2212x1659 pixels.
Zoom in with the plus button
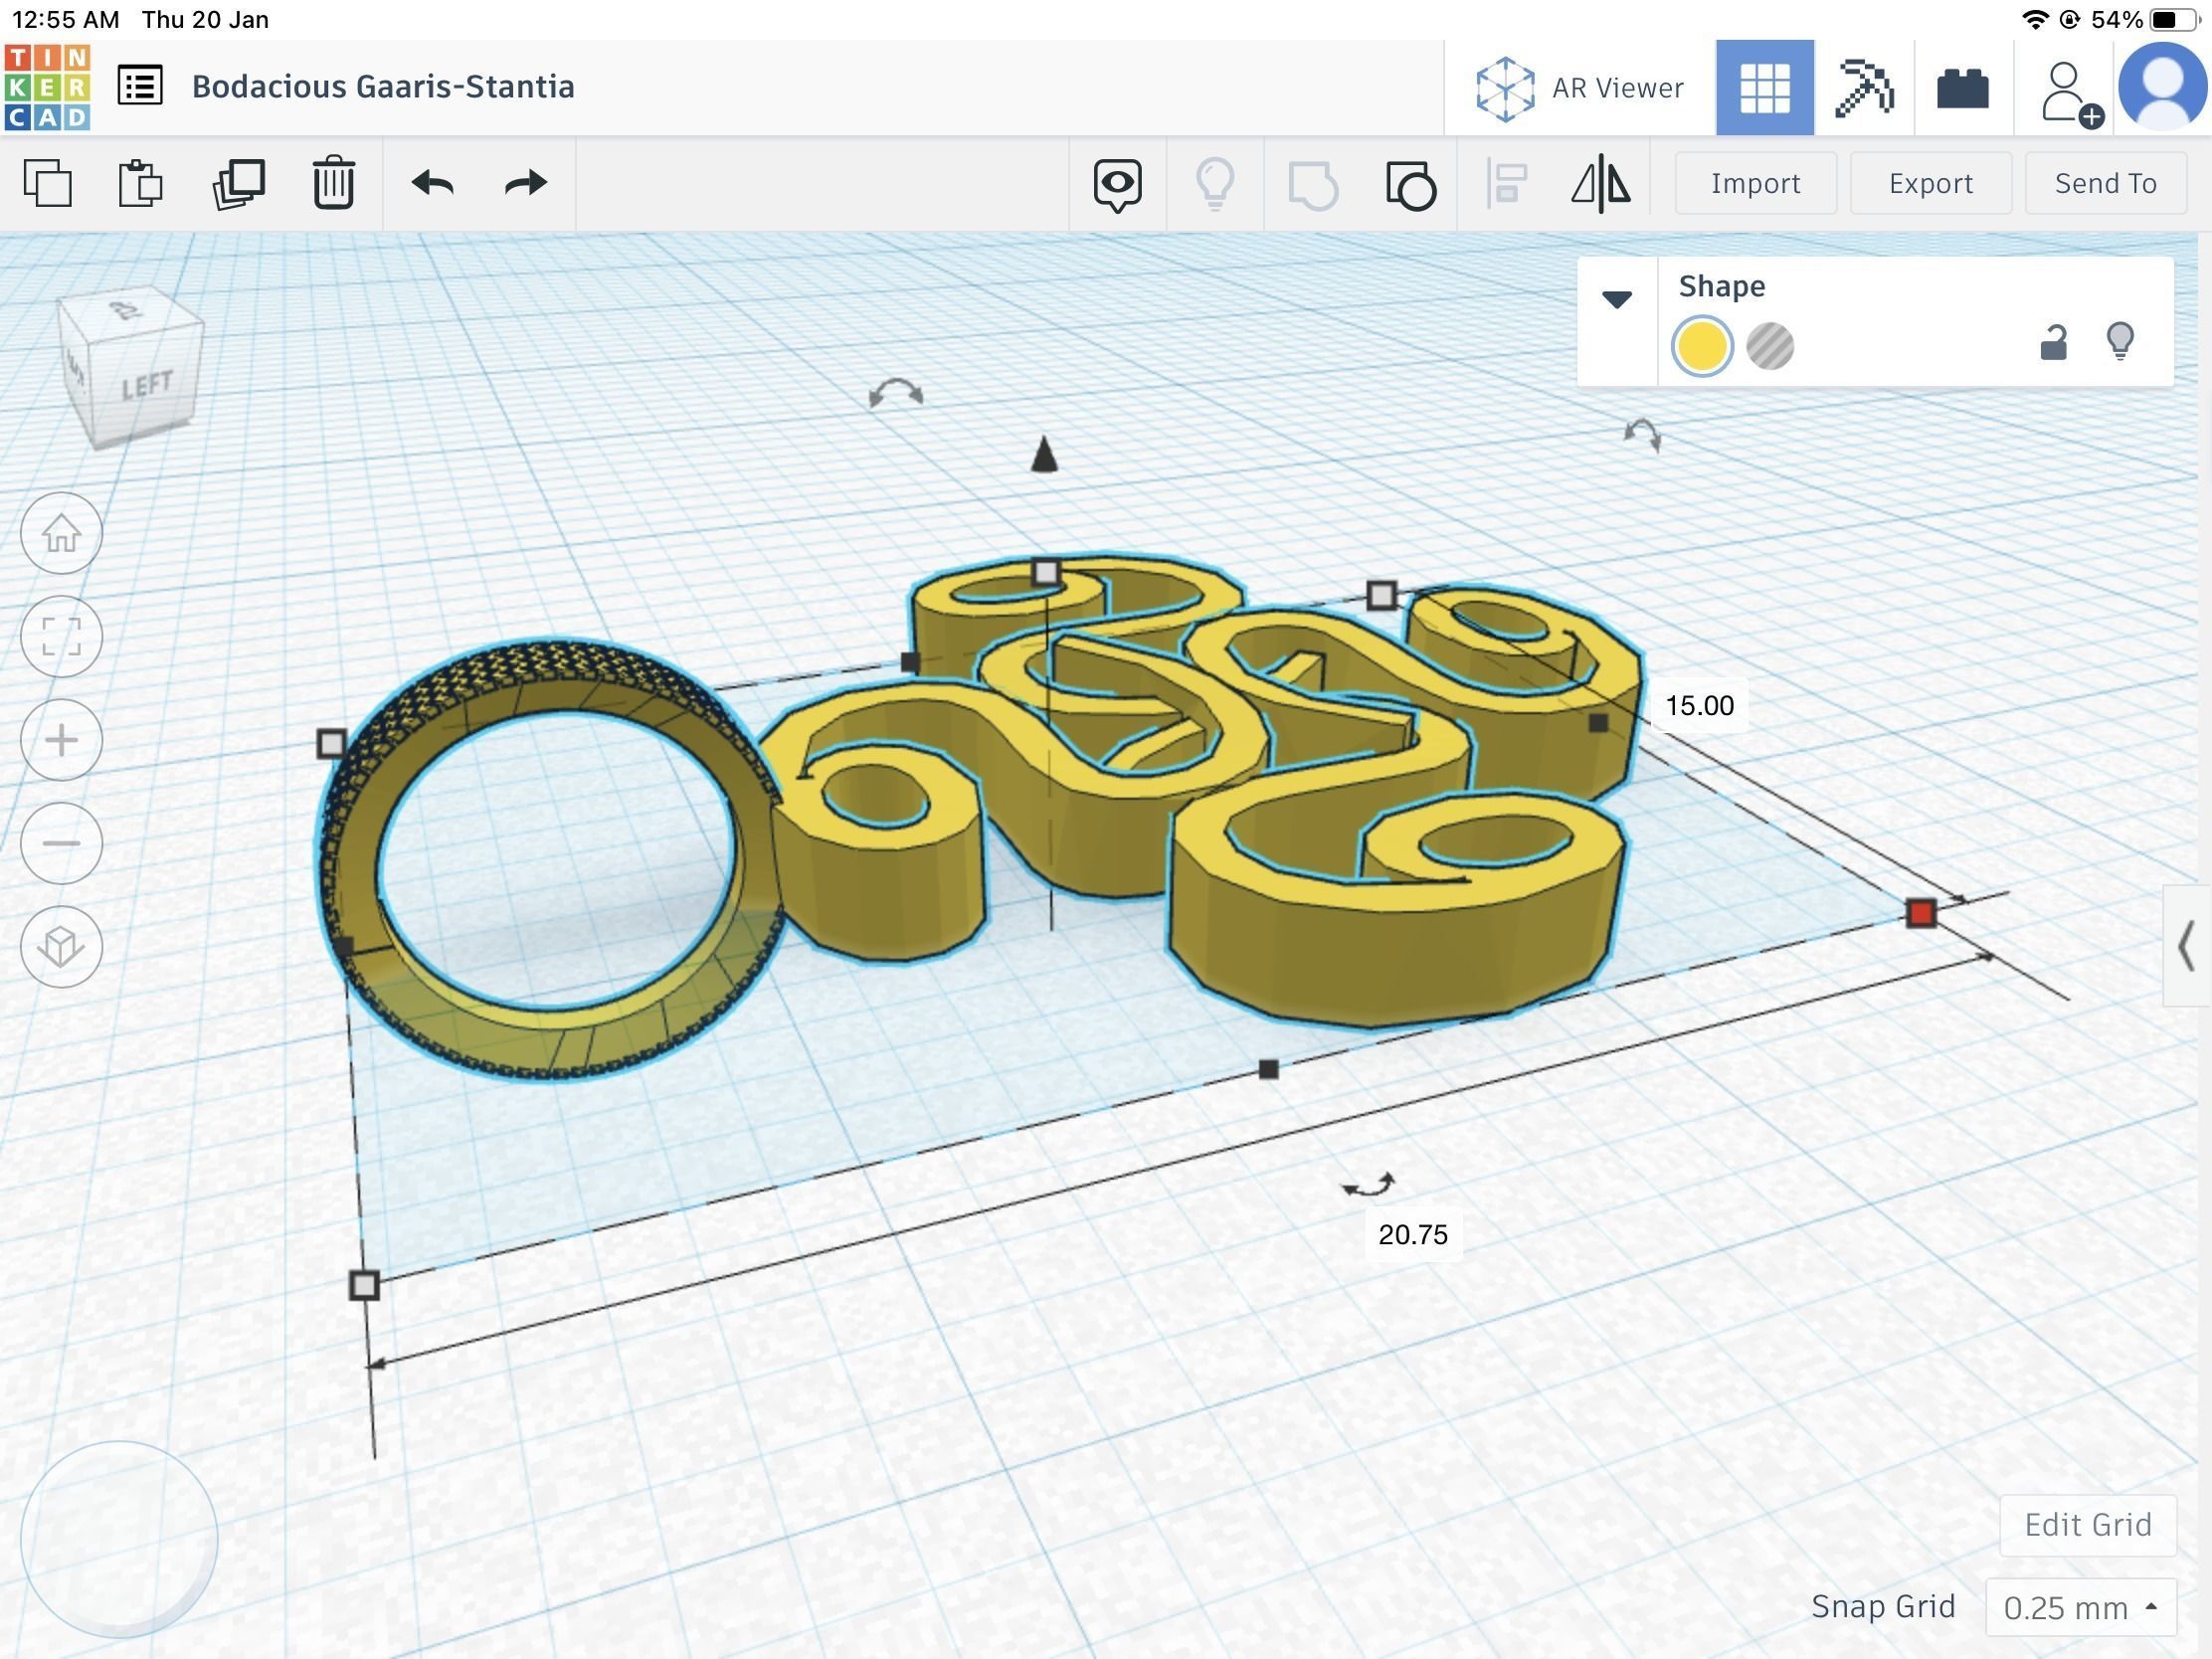click(x=62, y=740)
